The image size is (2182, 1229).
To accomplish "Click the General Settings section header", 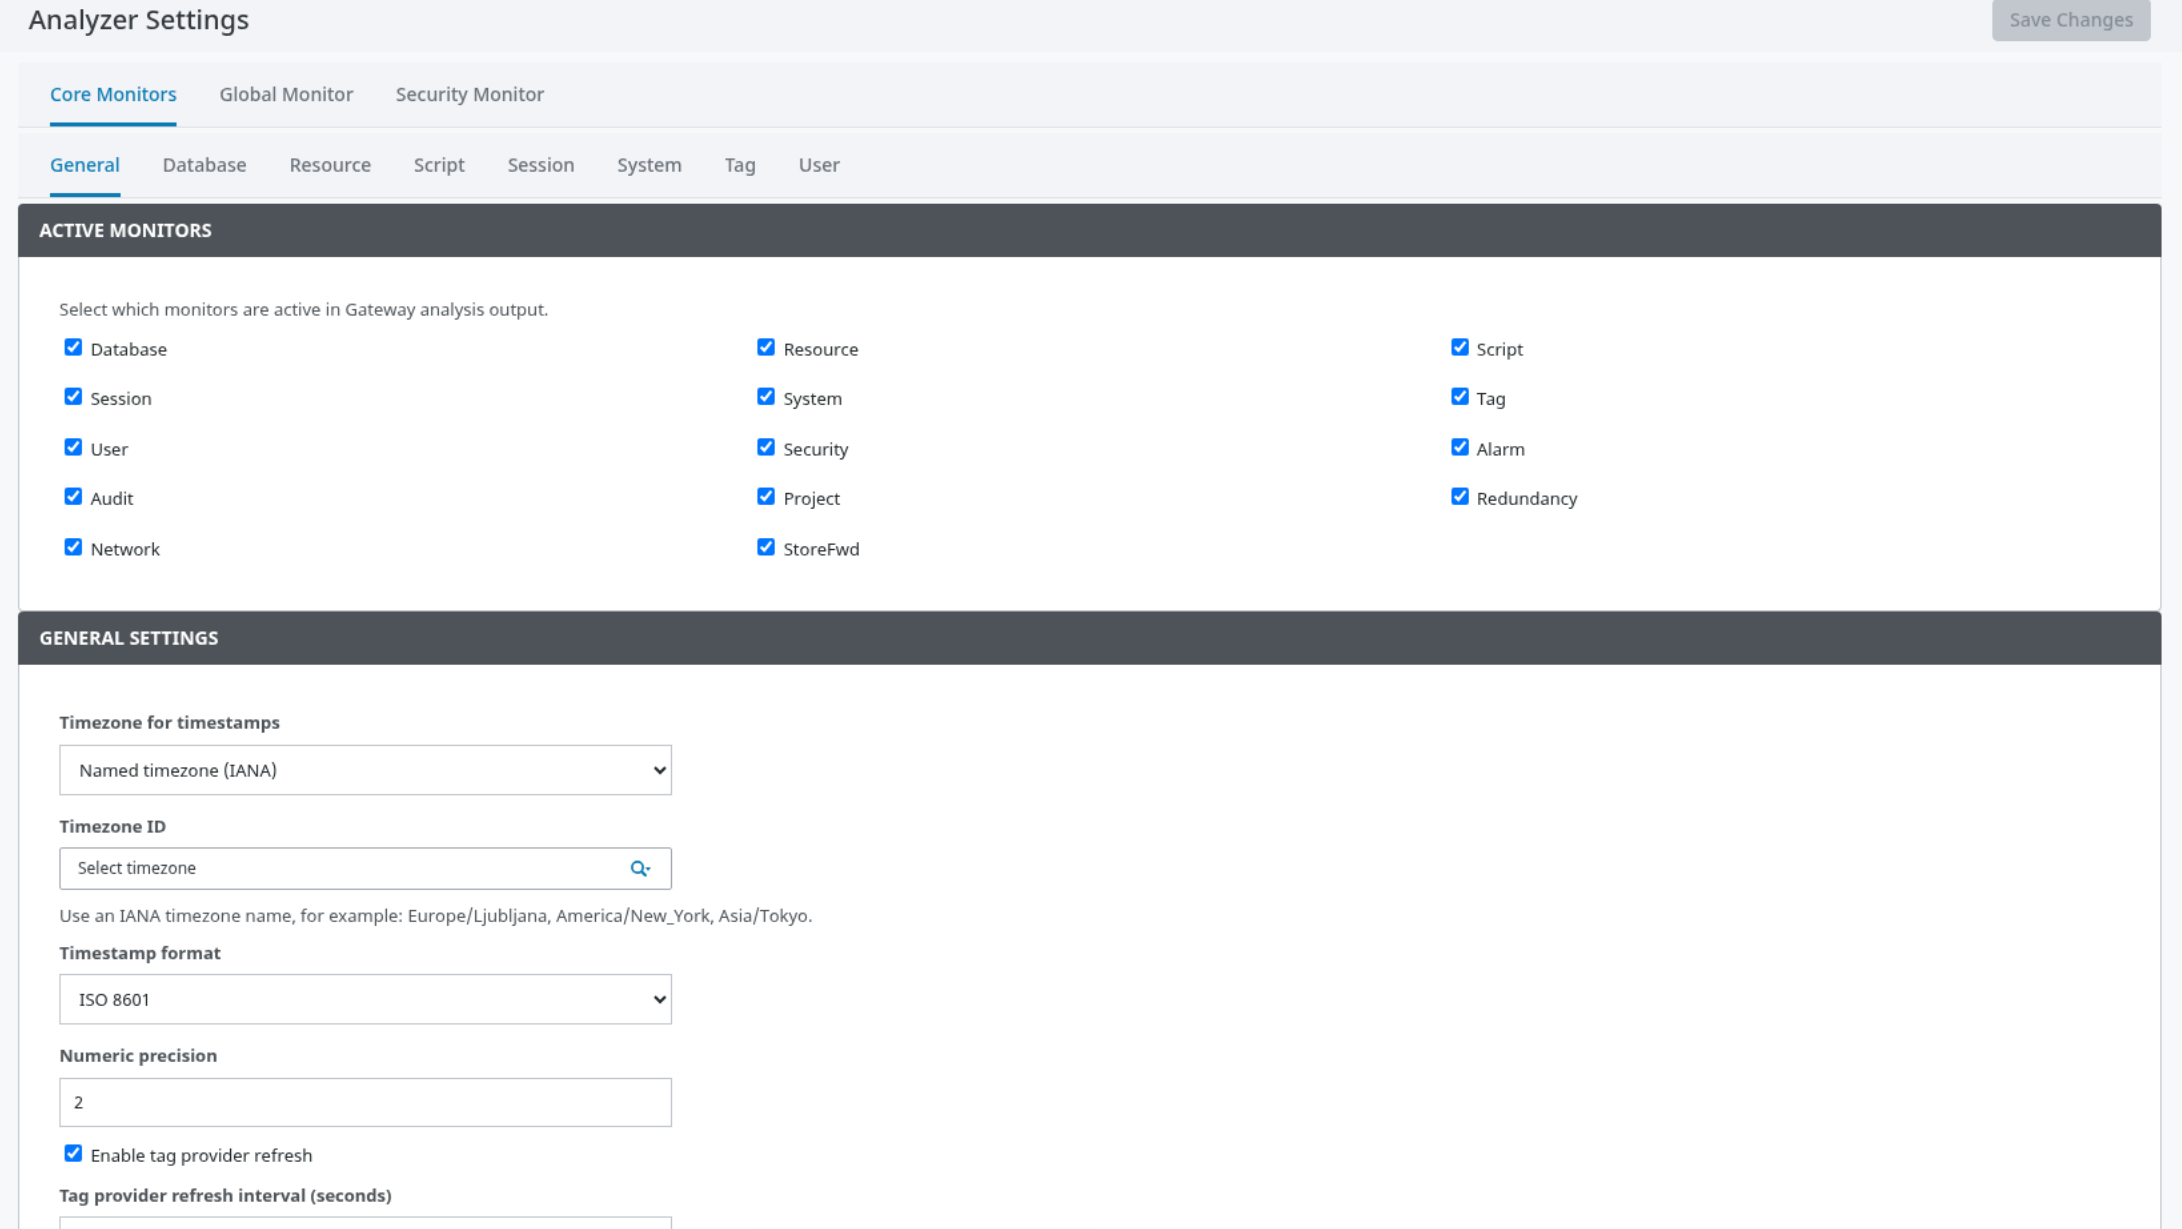I will (x=1089, y=638).
